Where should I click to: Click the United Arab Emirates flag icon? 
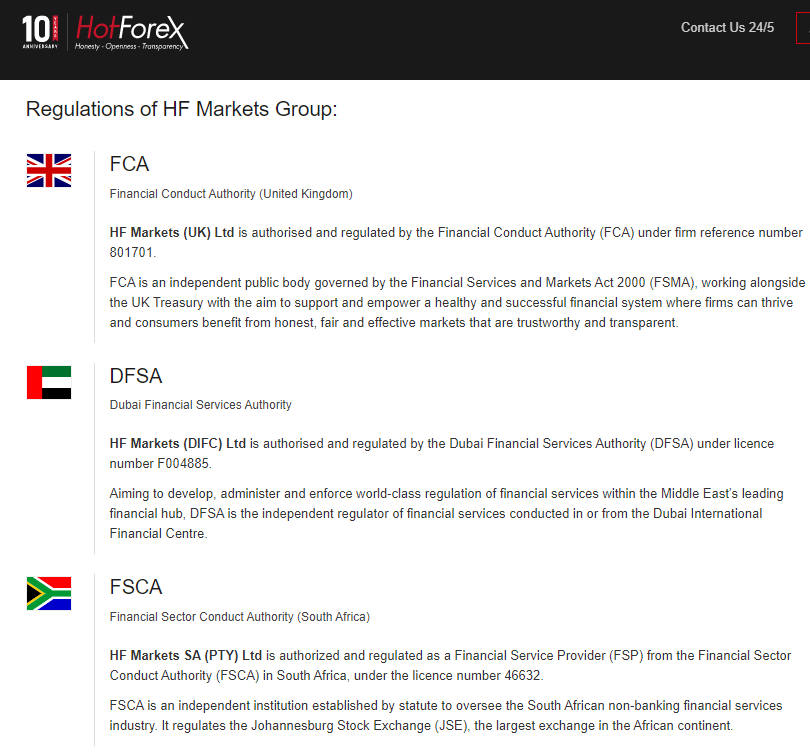(x=49, y=383)
